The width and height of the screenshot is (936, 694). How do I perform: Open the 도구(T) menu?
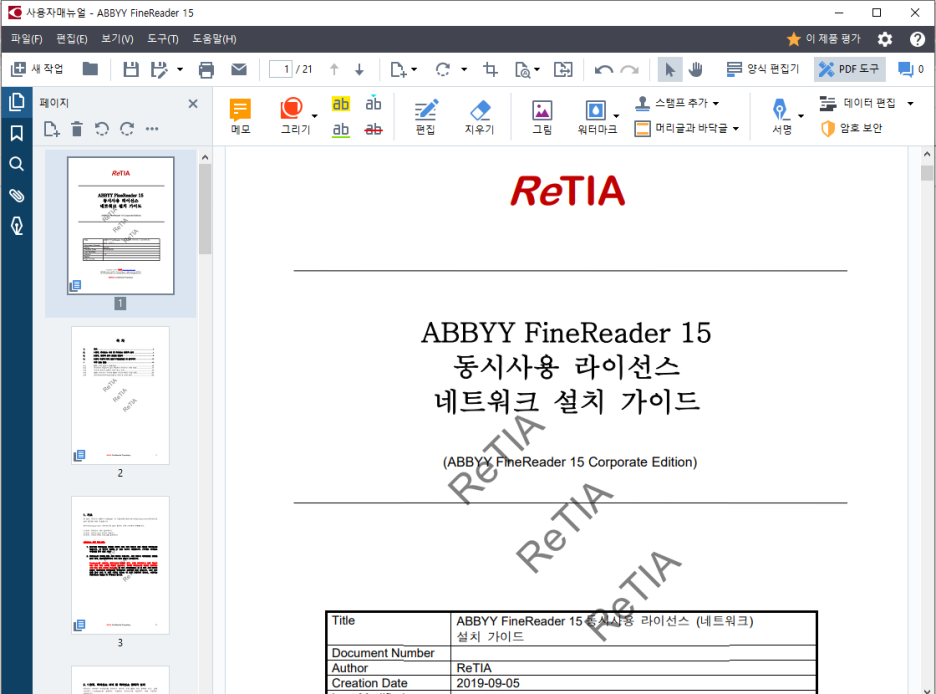point(163,39)
